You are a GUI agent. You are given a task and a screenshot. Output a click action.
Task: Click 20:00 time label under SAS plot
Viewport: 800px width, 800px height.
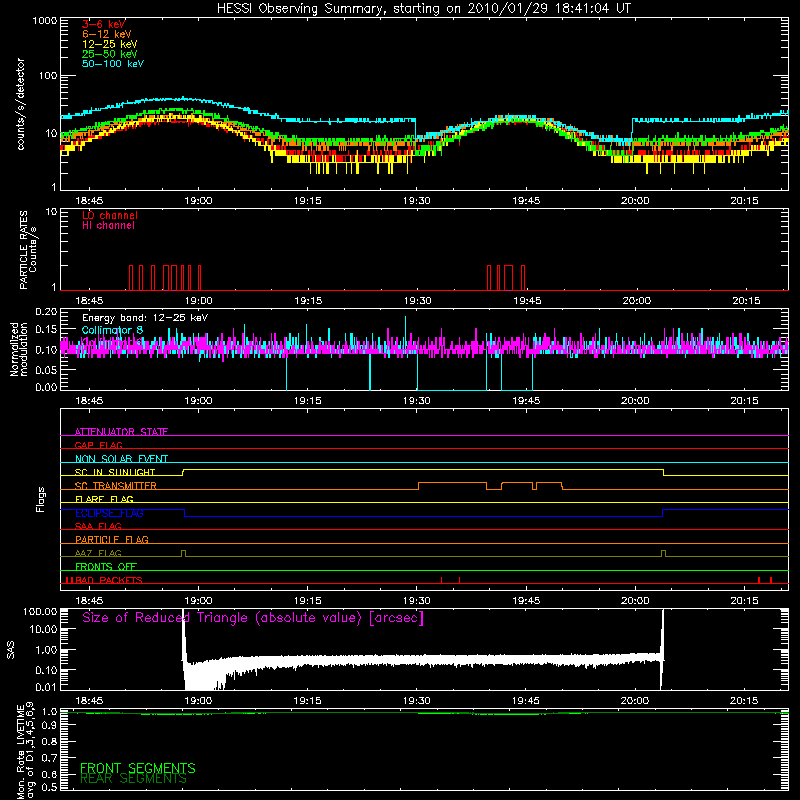point(635,701)
